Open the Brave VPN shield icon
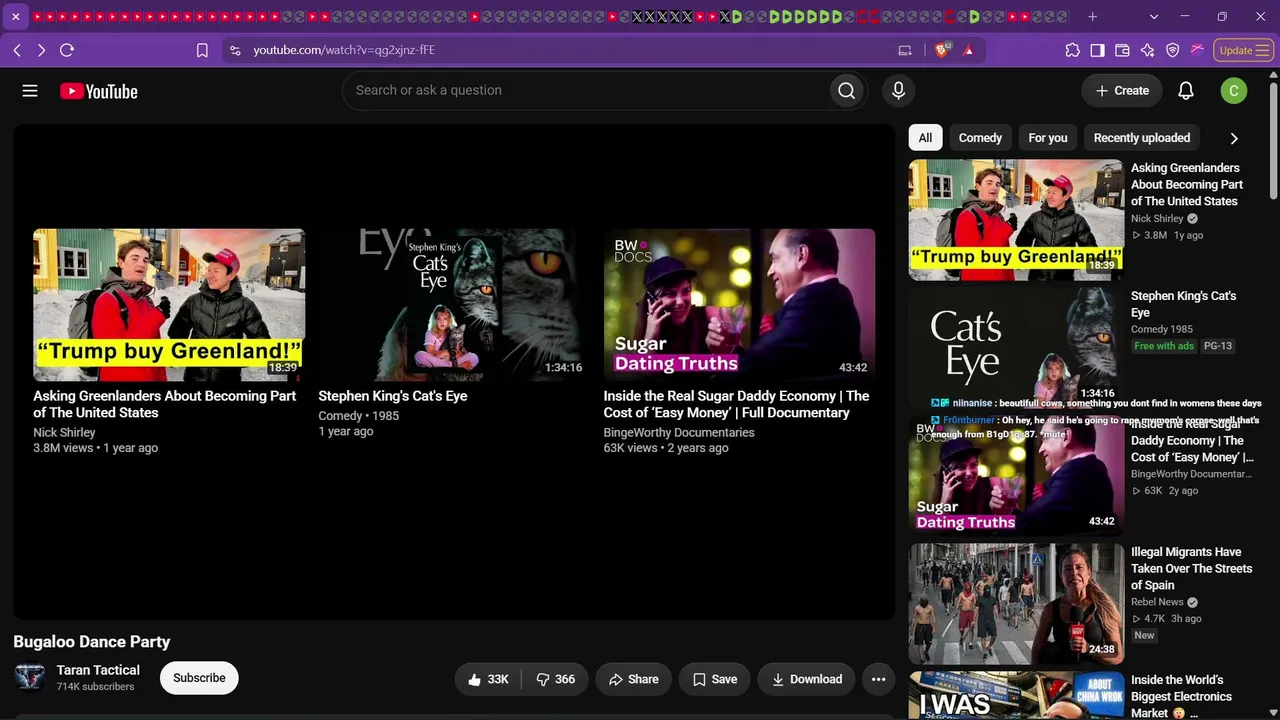1280x720 pixels. coord(1172,50)
